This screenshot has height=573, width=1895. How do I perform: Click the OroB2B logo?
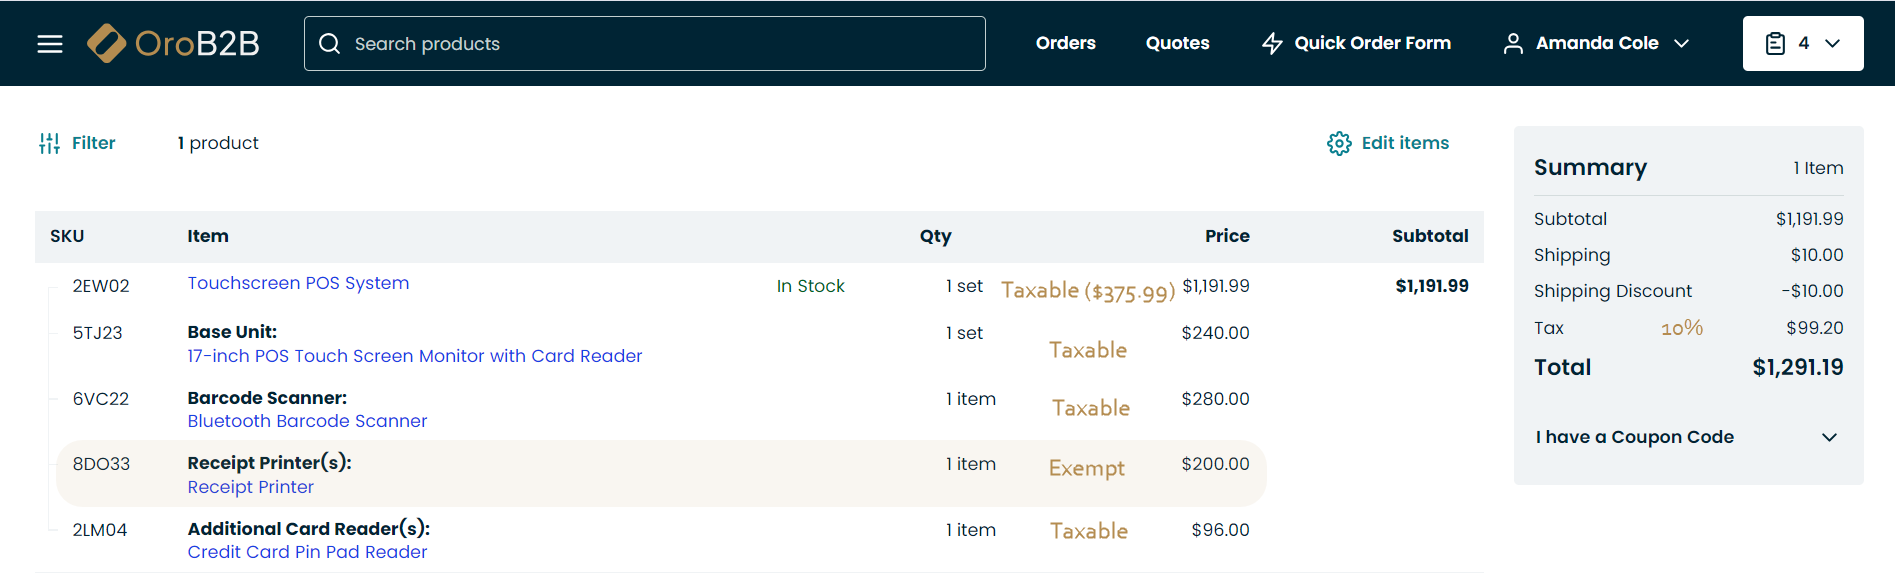pos(174,44)
